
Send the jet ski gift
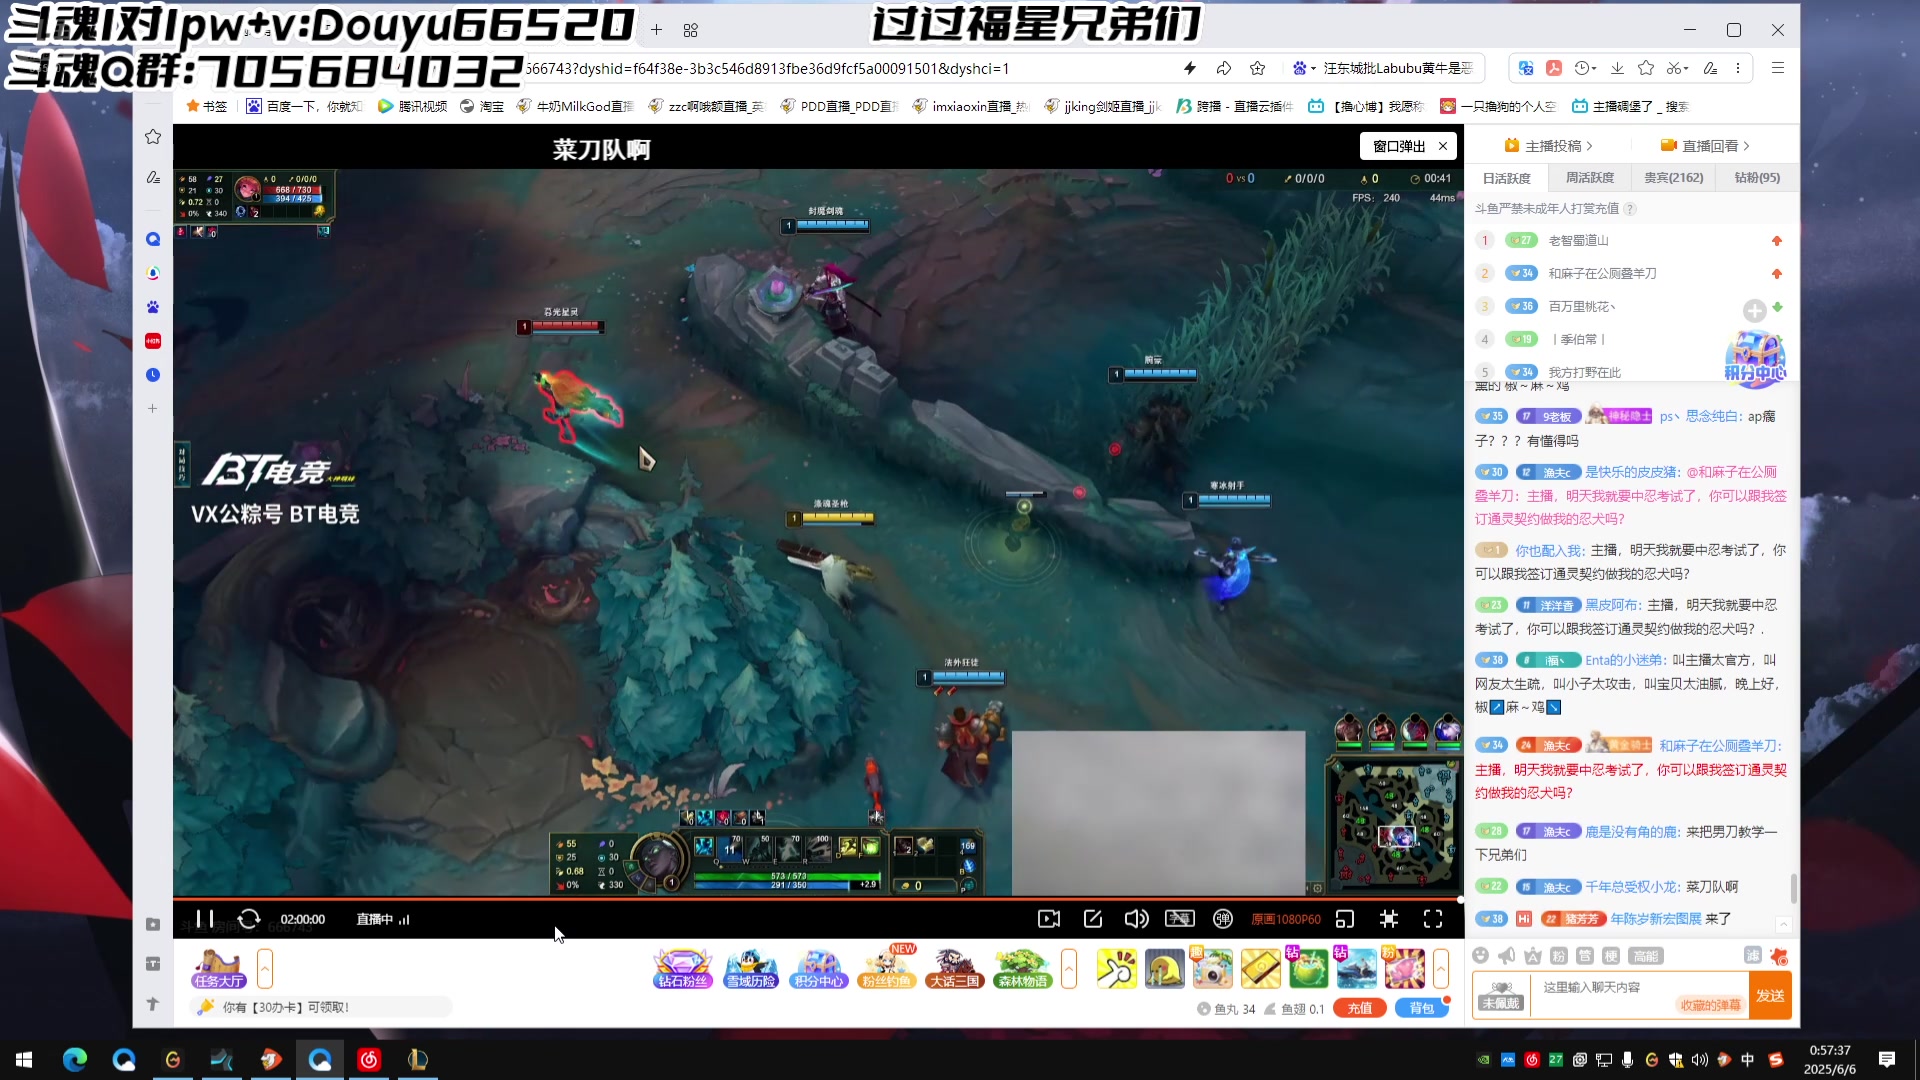(1357, 969)
